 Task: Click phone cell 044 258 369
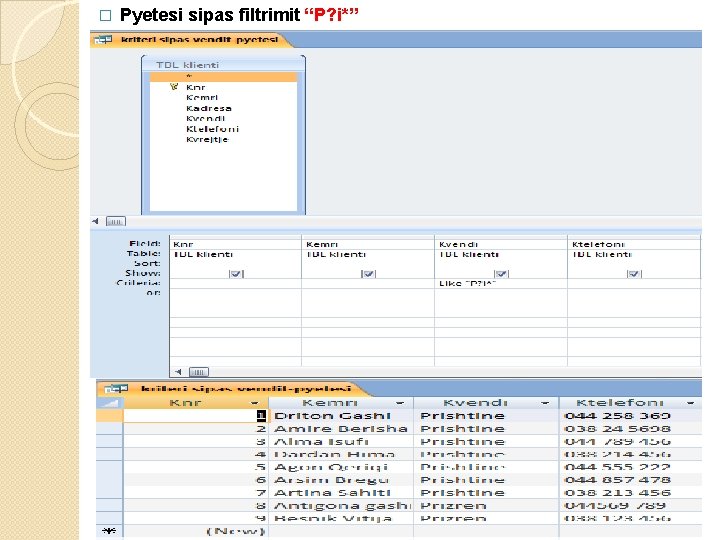630,416
